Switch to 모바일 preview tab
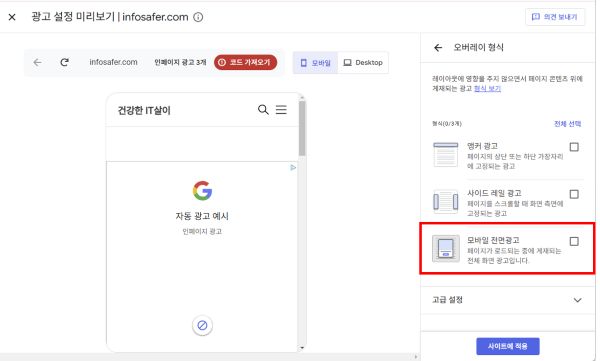The width and height of the screenshot is (600, 361). tap(316, 63)
